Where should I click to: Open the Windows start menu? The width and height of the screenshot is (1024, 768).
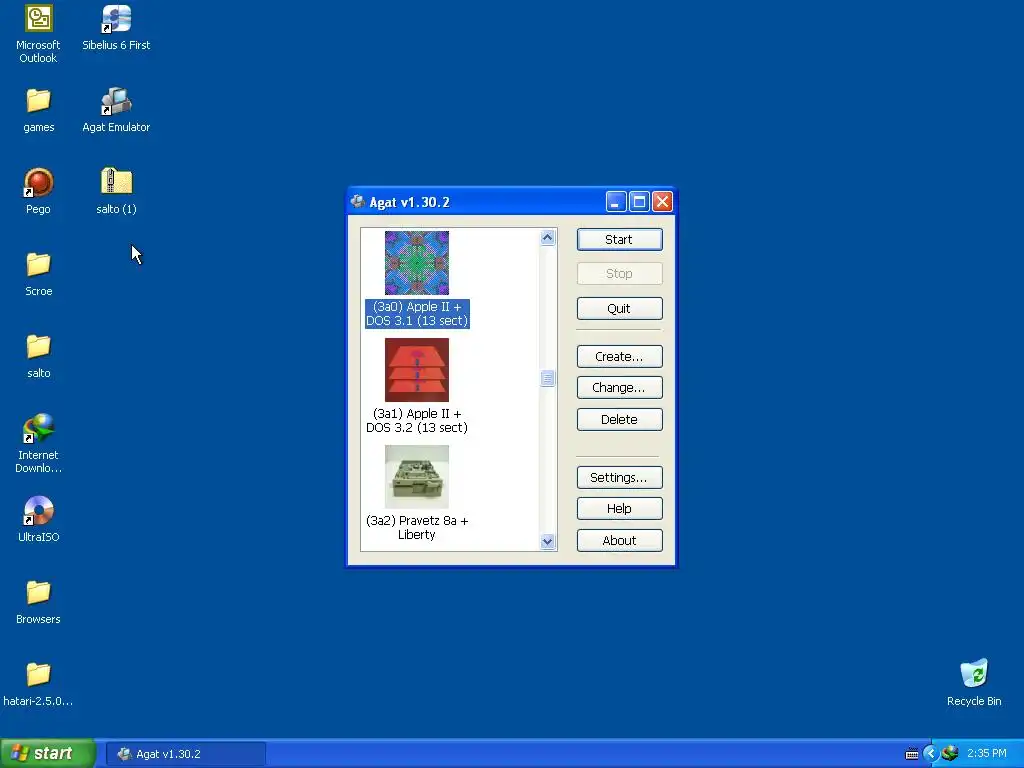click(48, 754)
